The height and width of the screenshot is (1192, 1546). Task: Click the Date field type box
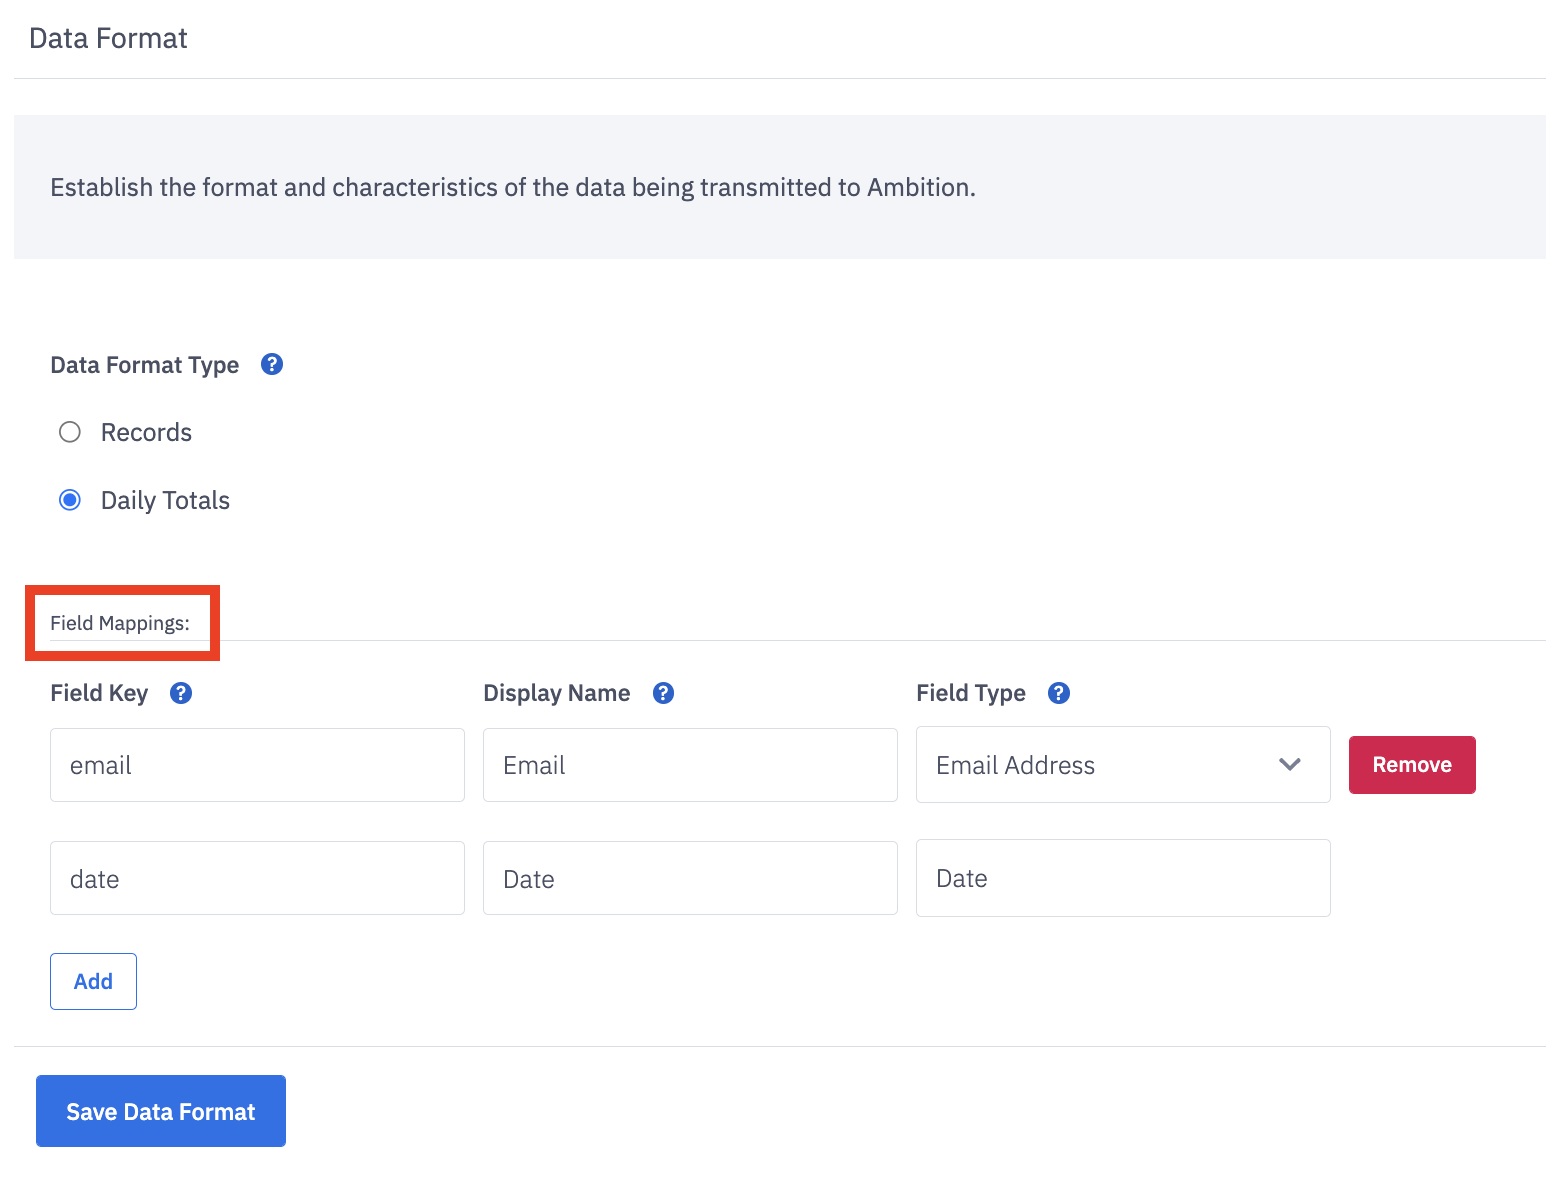click(x=1122, y=878)
